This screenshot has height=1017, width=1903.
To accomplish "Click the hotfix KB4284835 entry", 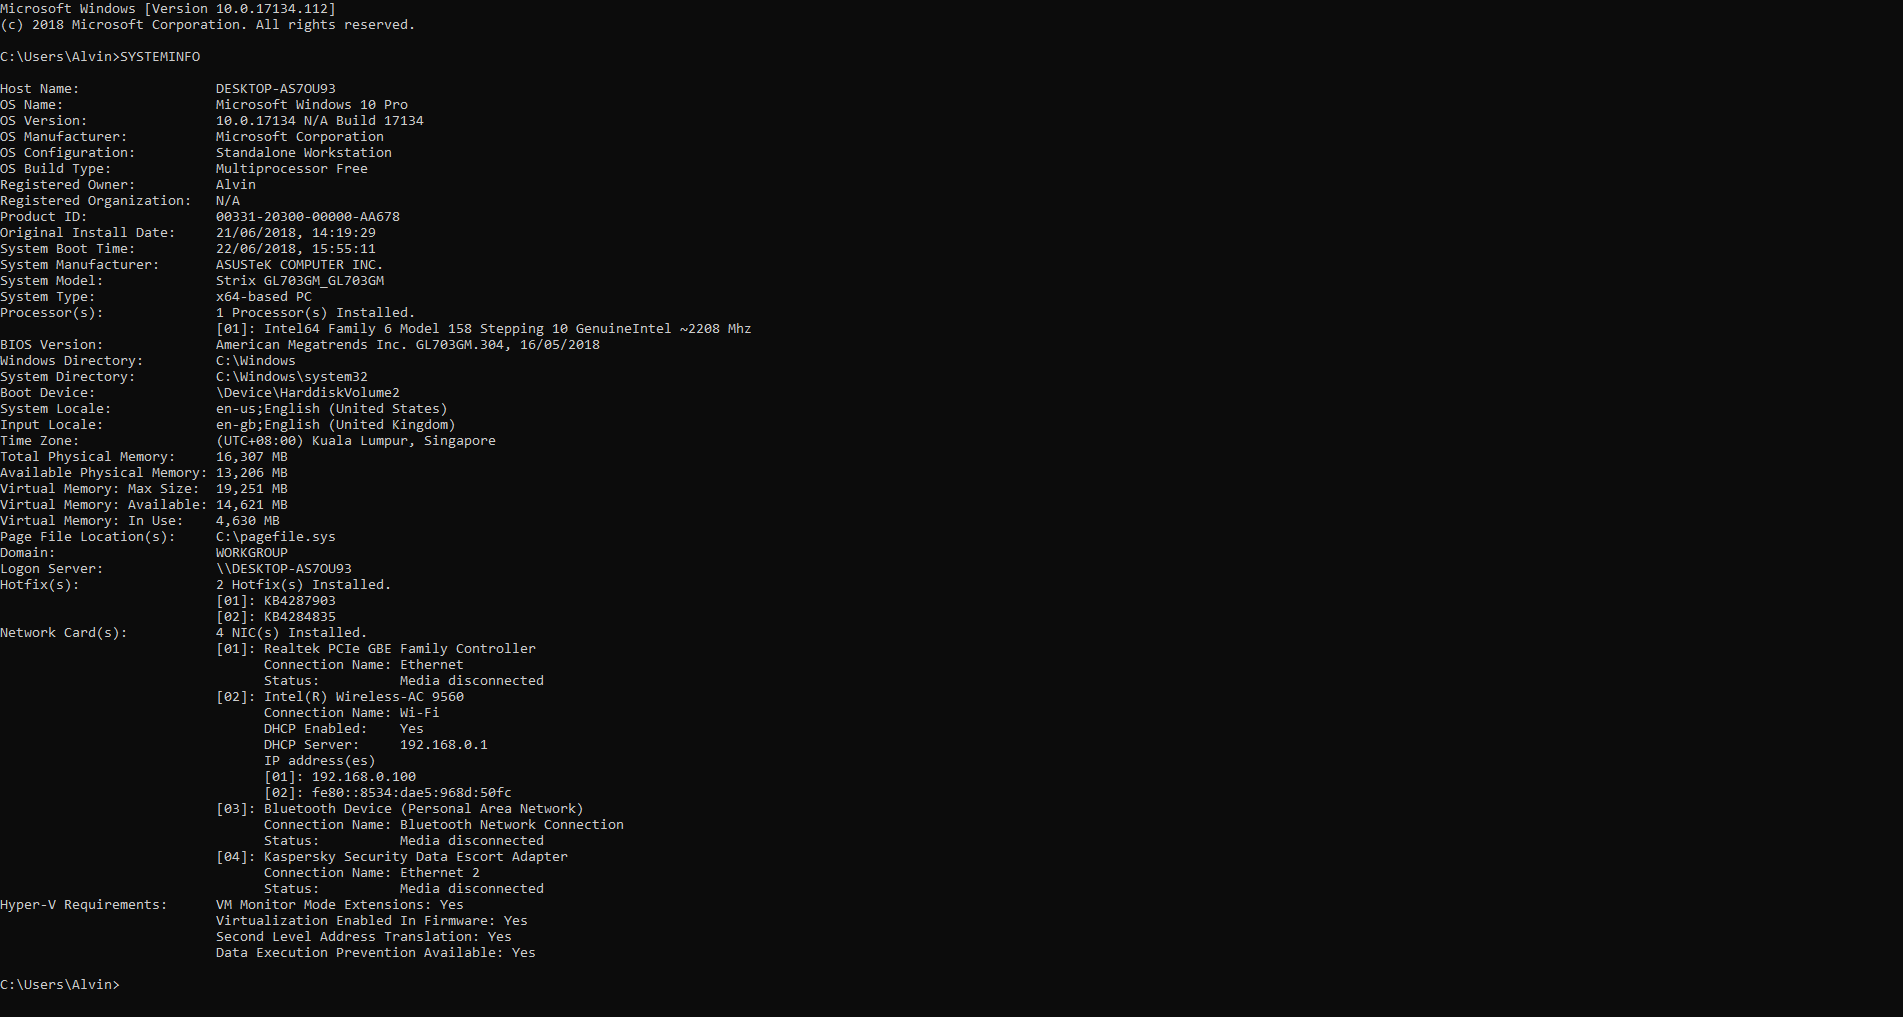I will click(x=276, y=617).
